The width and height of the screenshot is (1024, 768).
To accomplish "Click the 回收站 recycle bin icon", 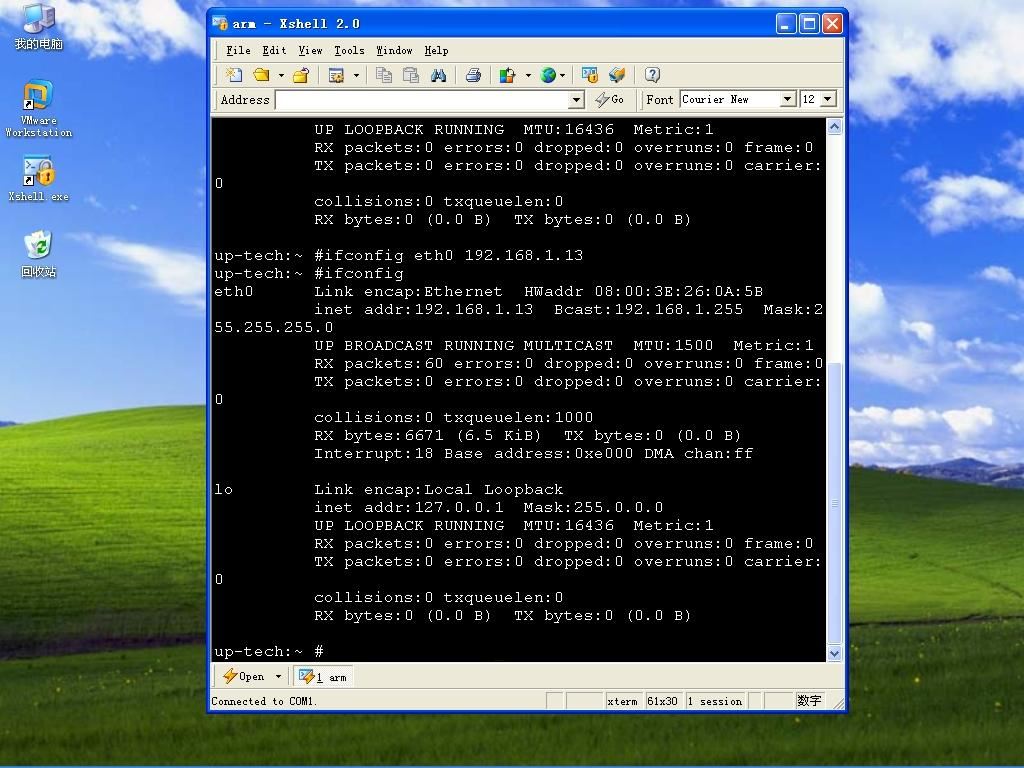I will pyautogui.click(x=39, y=254).
